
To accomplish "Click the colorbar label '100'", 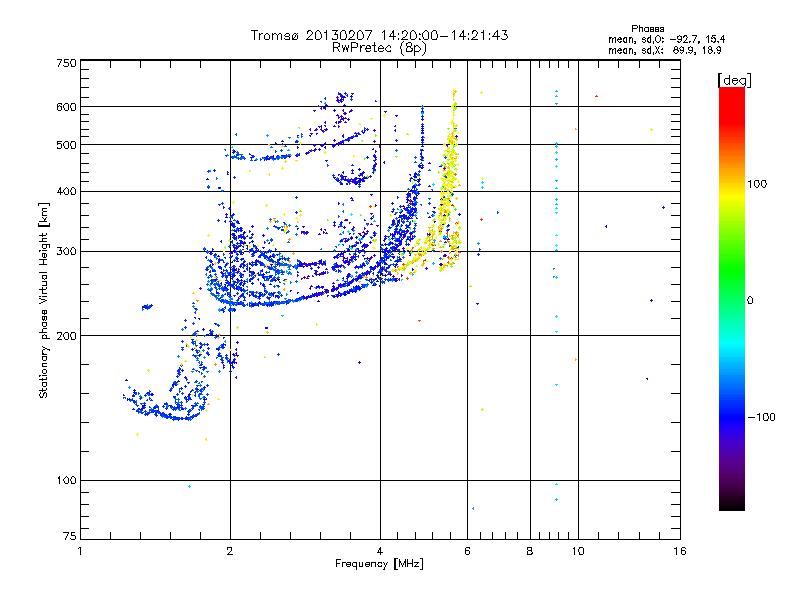I will click(x=757, y=184).
